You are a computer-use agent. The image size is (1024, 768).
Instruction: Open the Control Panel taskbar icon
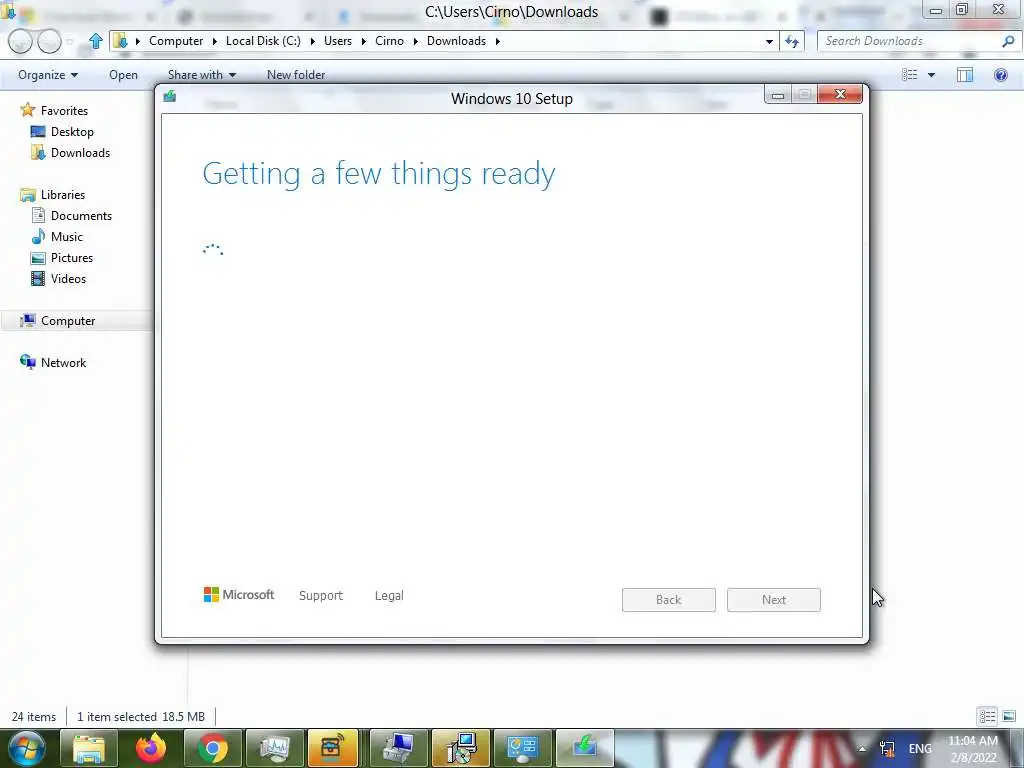coord(522,748)
